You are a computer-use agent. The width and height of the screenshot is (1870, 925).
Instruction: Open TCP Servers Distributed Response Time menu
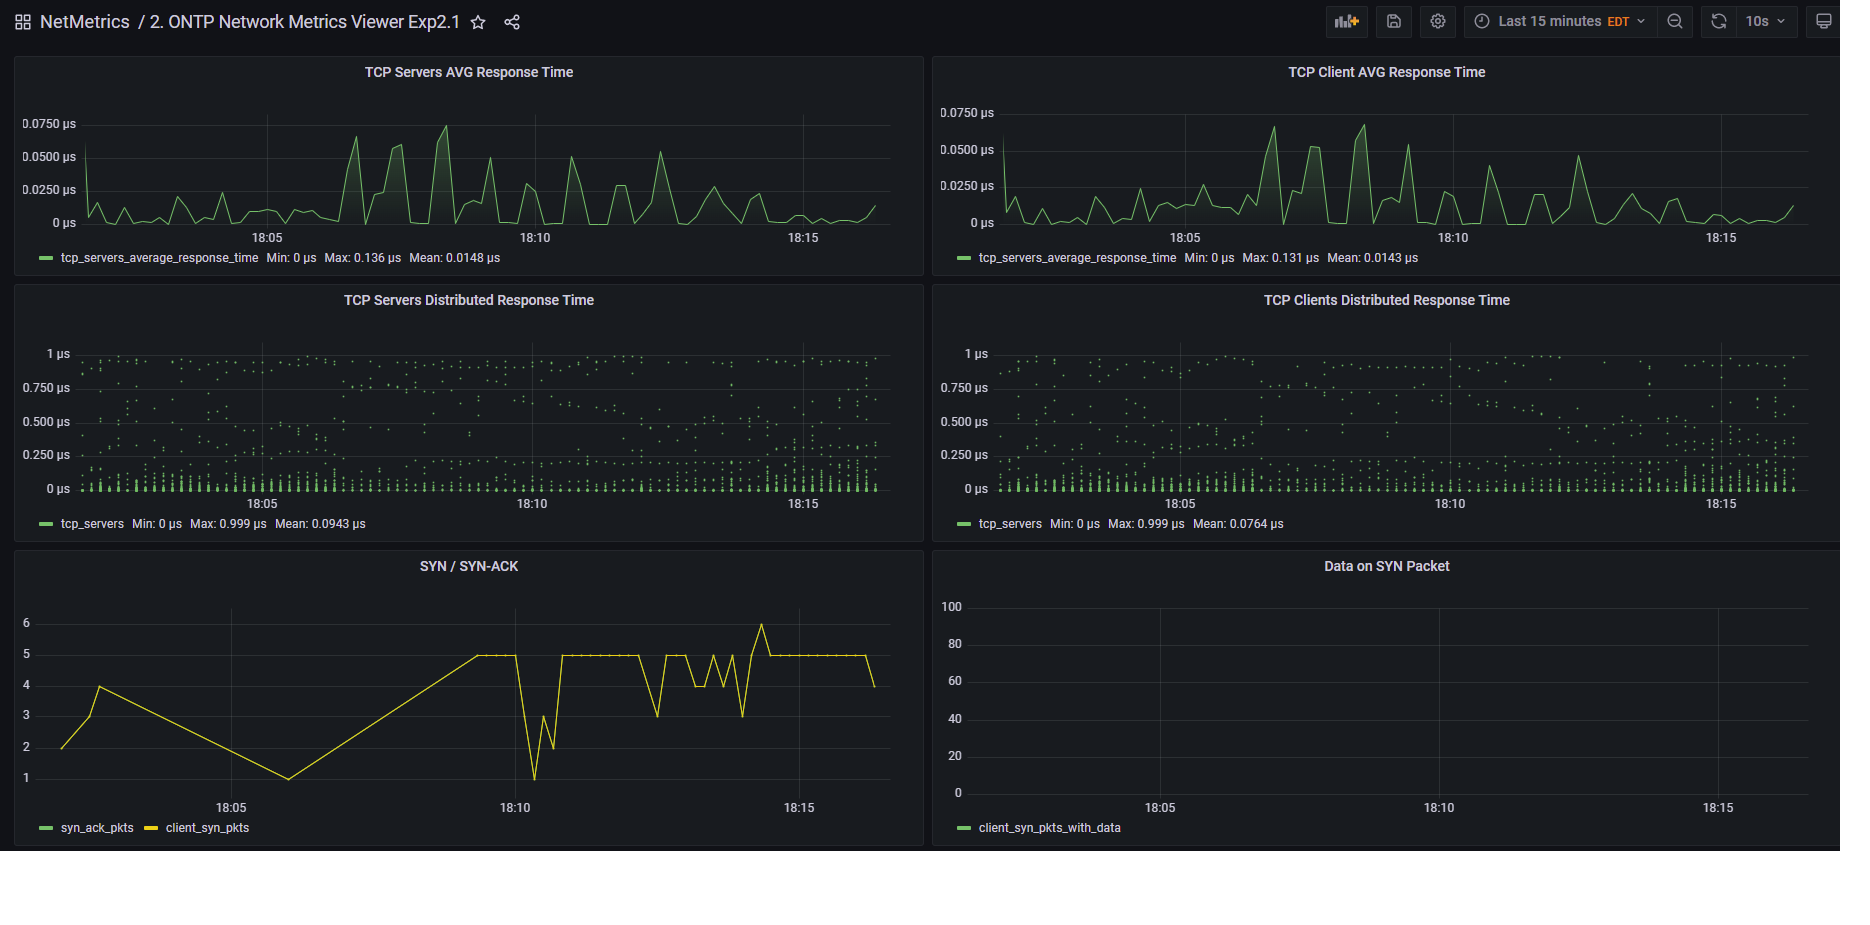click(468, 300)
